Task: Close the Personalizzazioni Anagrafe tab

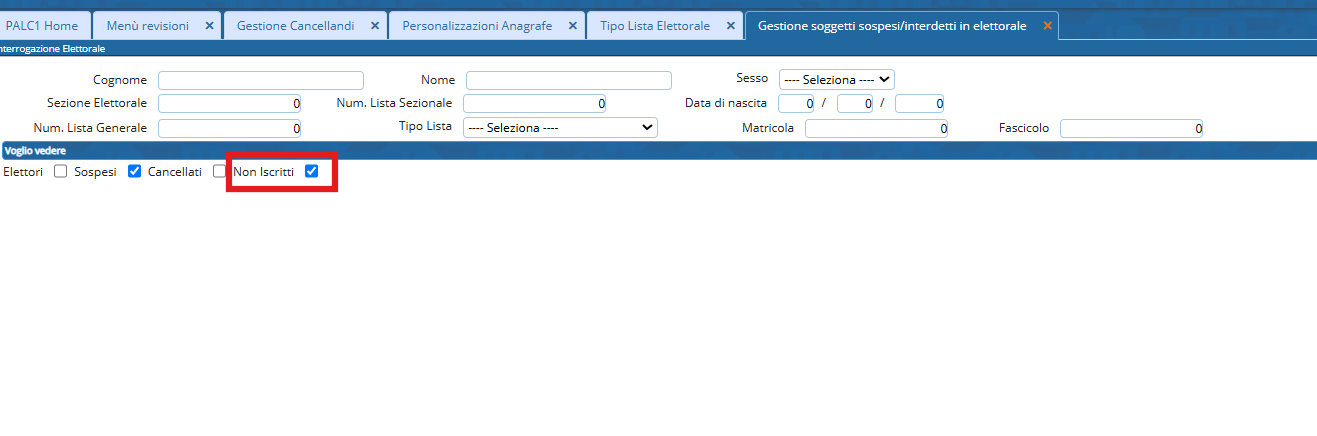Action: (571, 26)
